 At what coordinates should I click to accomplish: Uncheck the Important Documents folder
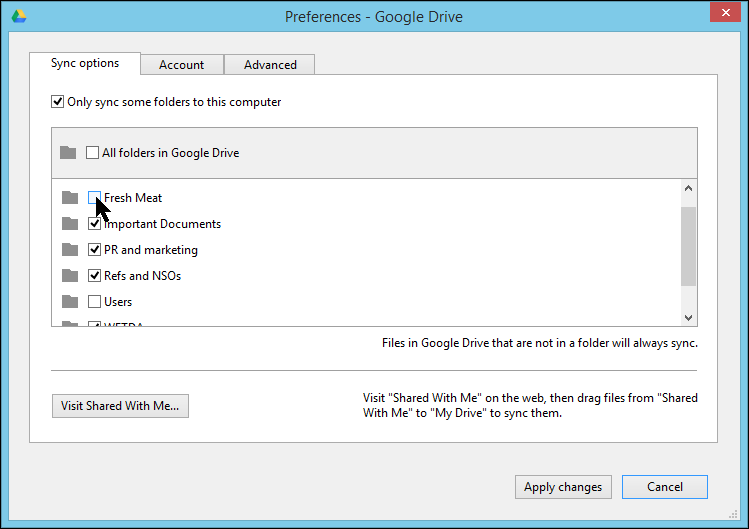point(94,224)
